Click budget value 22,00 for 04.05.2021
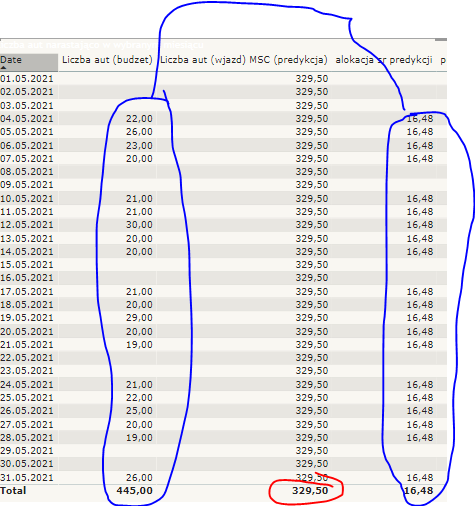Viewport: 475px width, 506px height. point(139,119)
